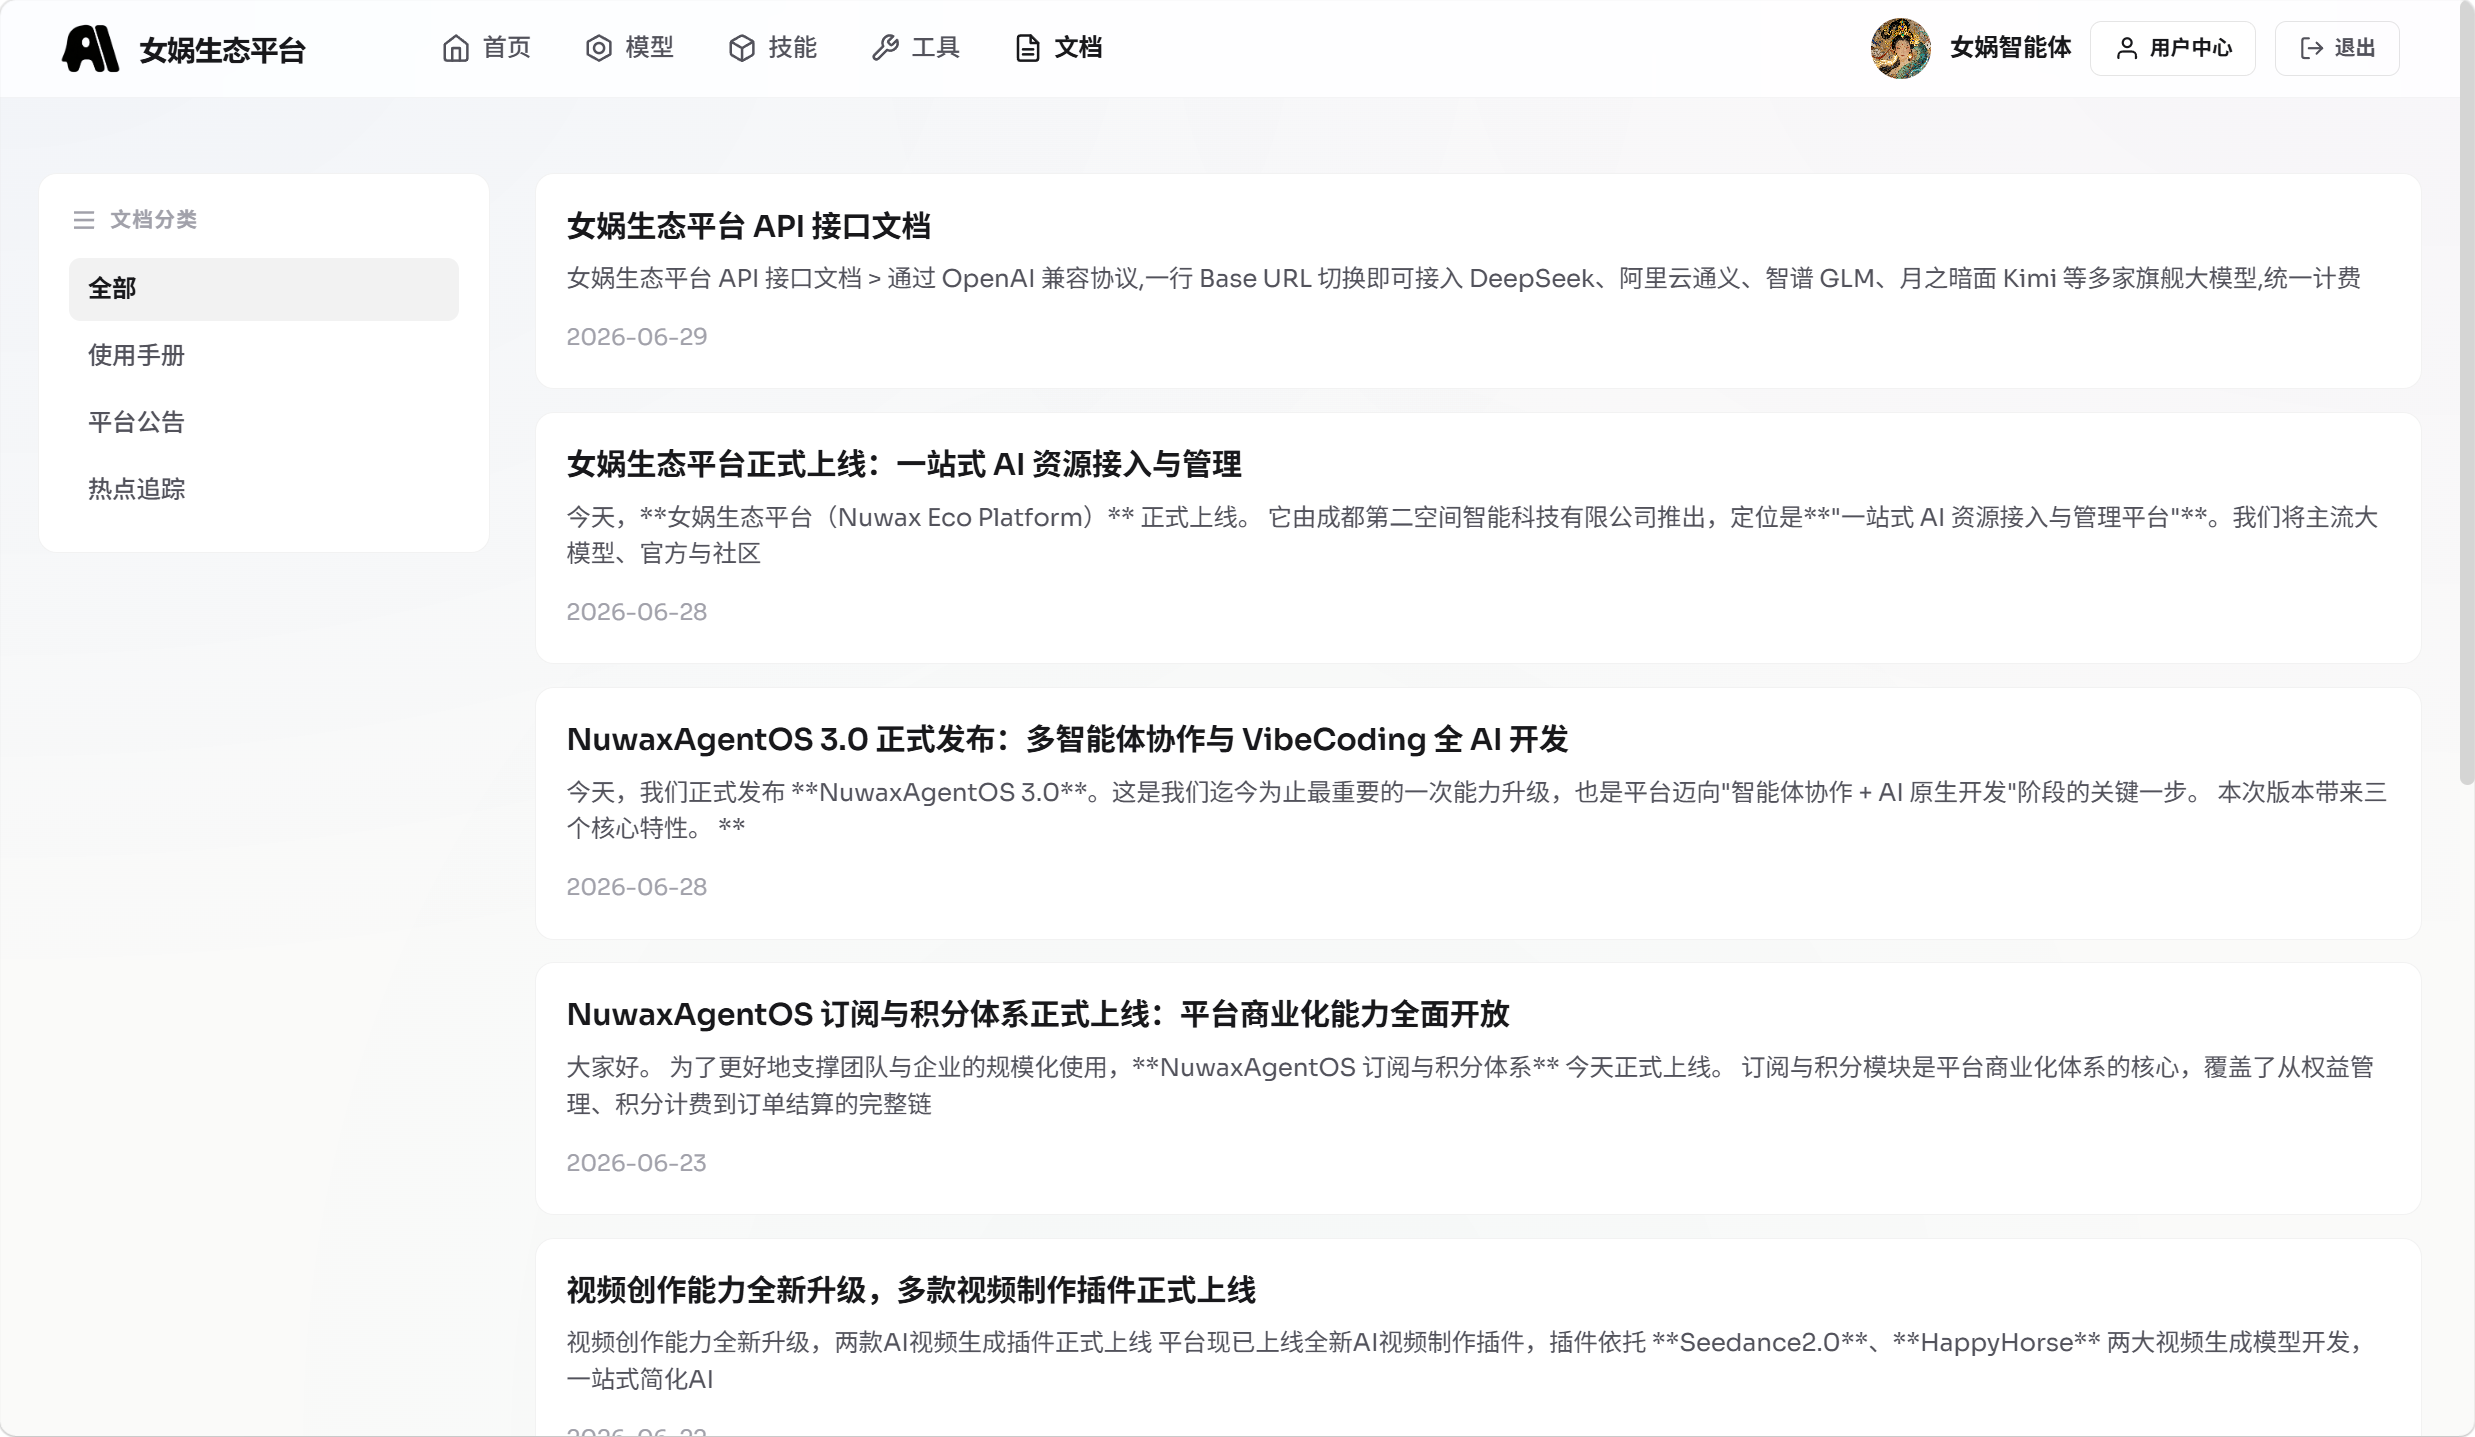Click the 女娲智能体 username
2475x1437 pixels.
click(x=2010, y=48)
